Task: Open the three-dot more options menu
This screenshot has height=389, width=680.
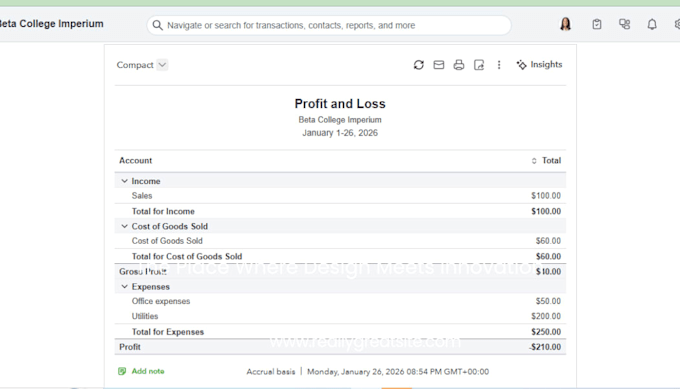Action: 499,65
